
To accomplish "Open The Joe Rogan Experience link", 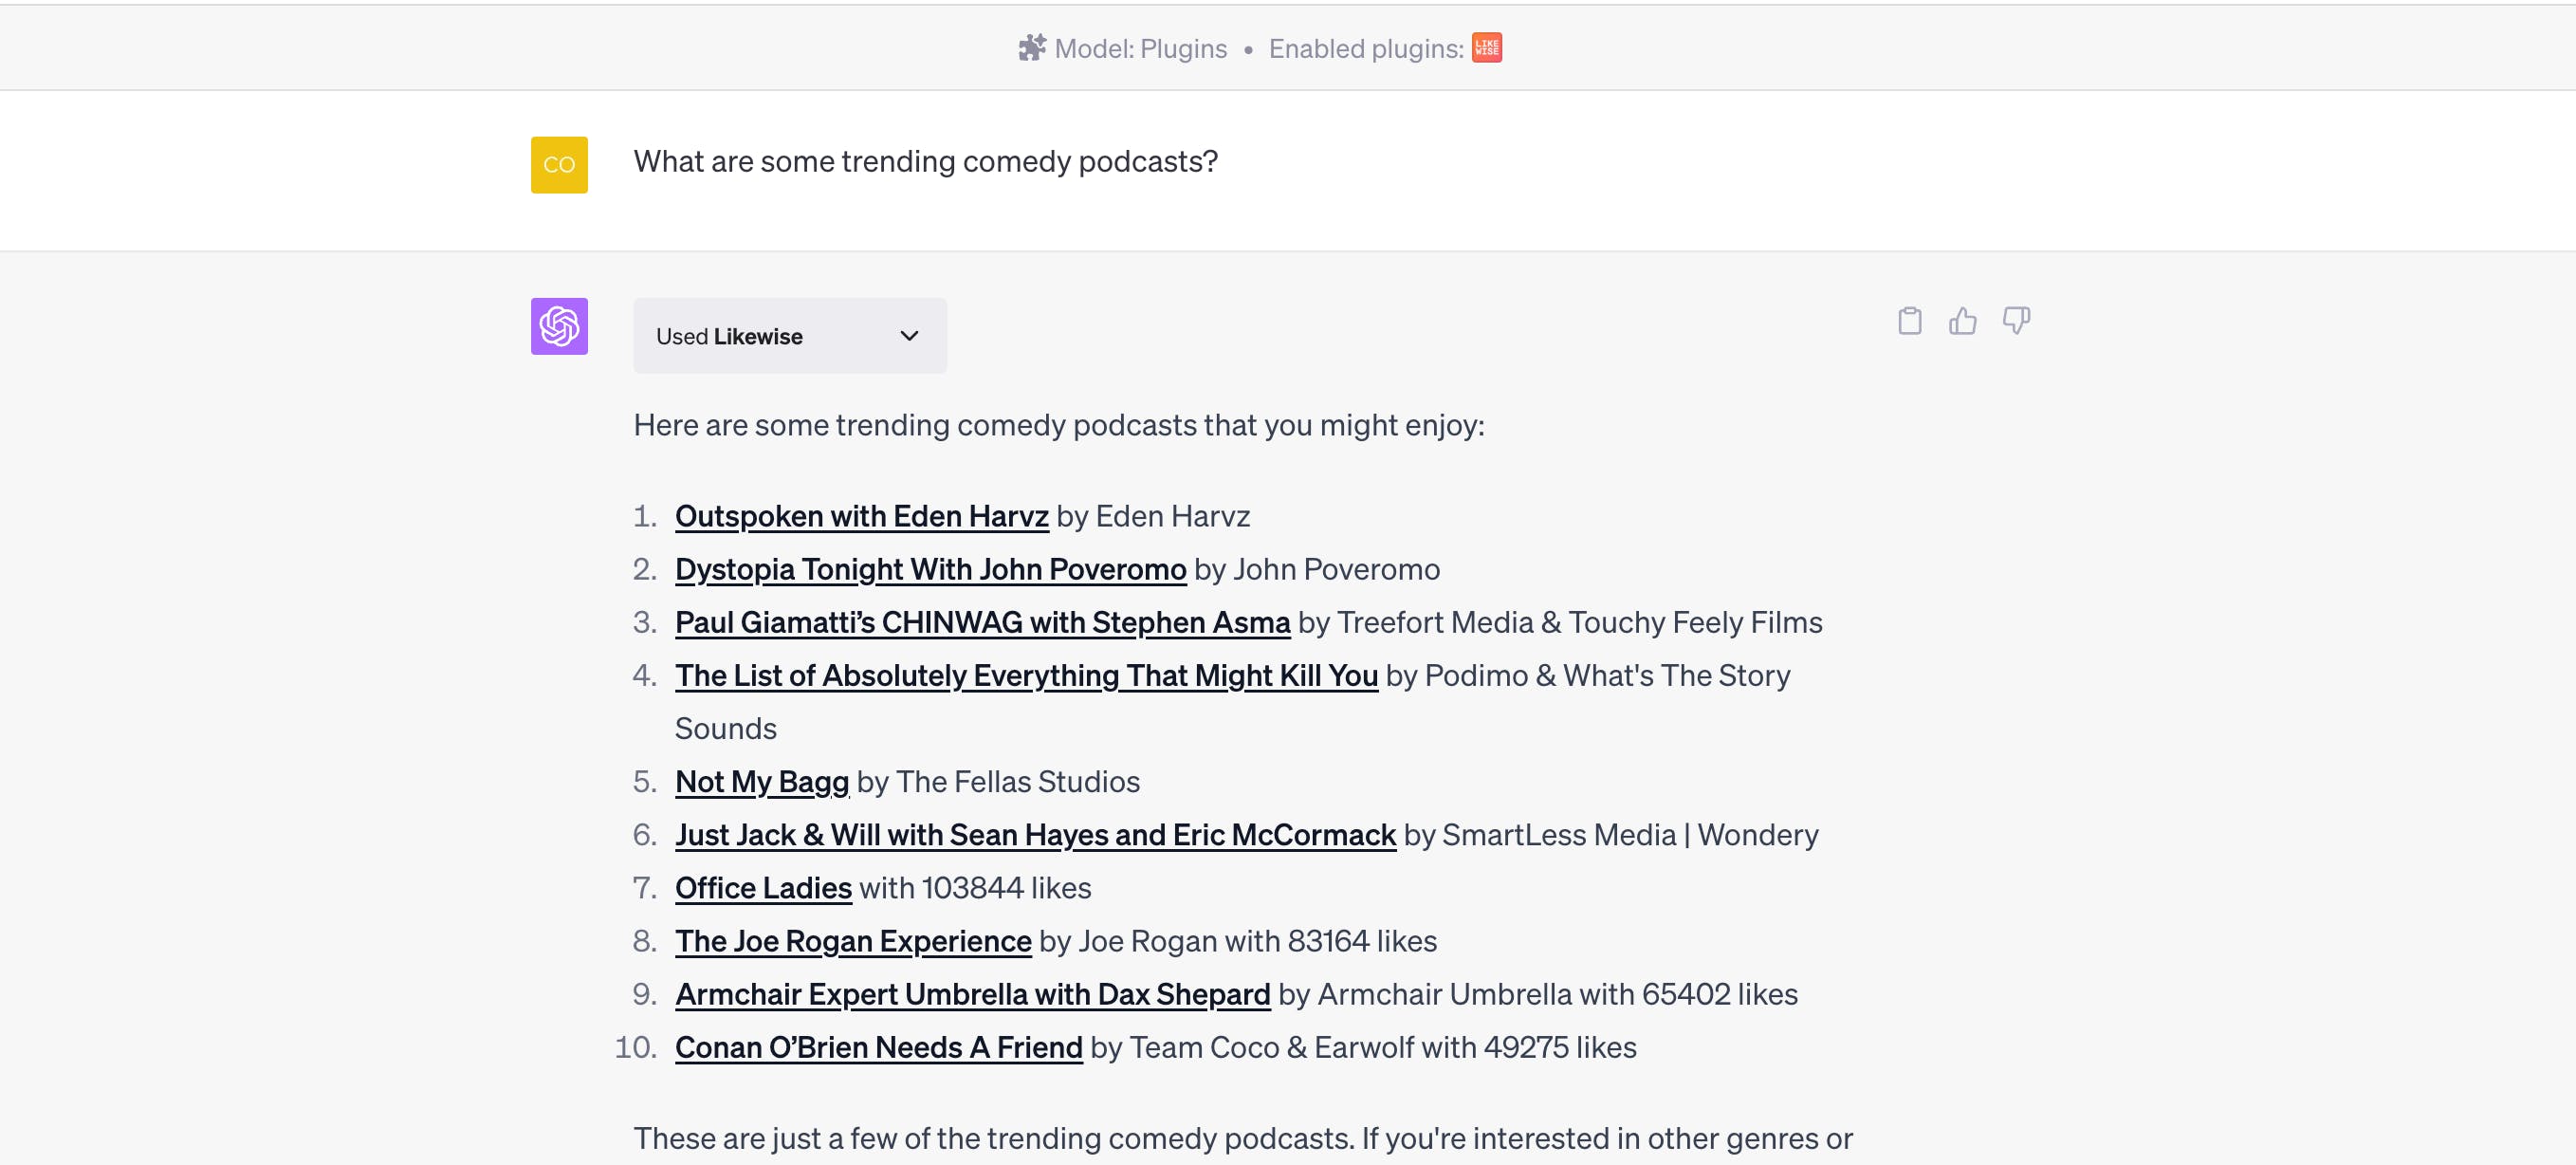I will tap(853, 941).
